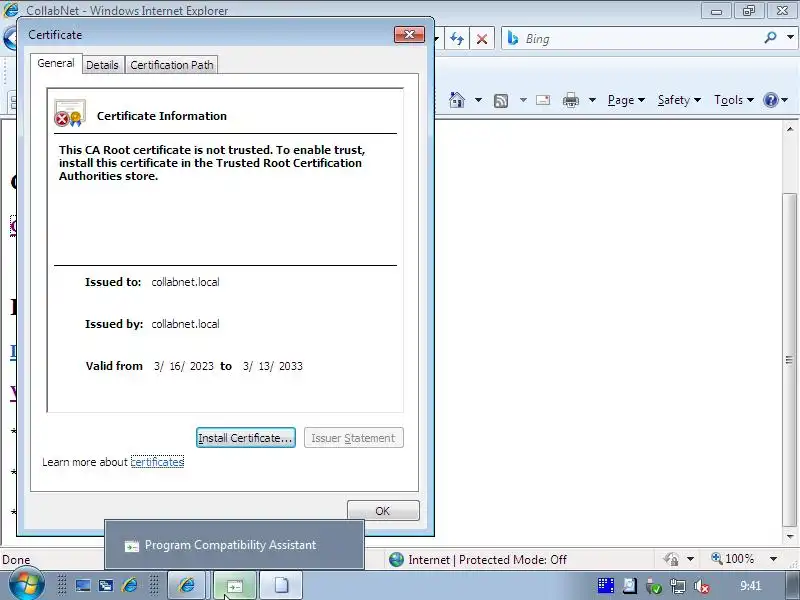Open the certificates help link
The width and height of the screenshot is (800, 600).
[157, 462]
